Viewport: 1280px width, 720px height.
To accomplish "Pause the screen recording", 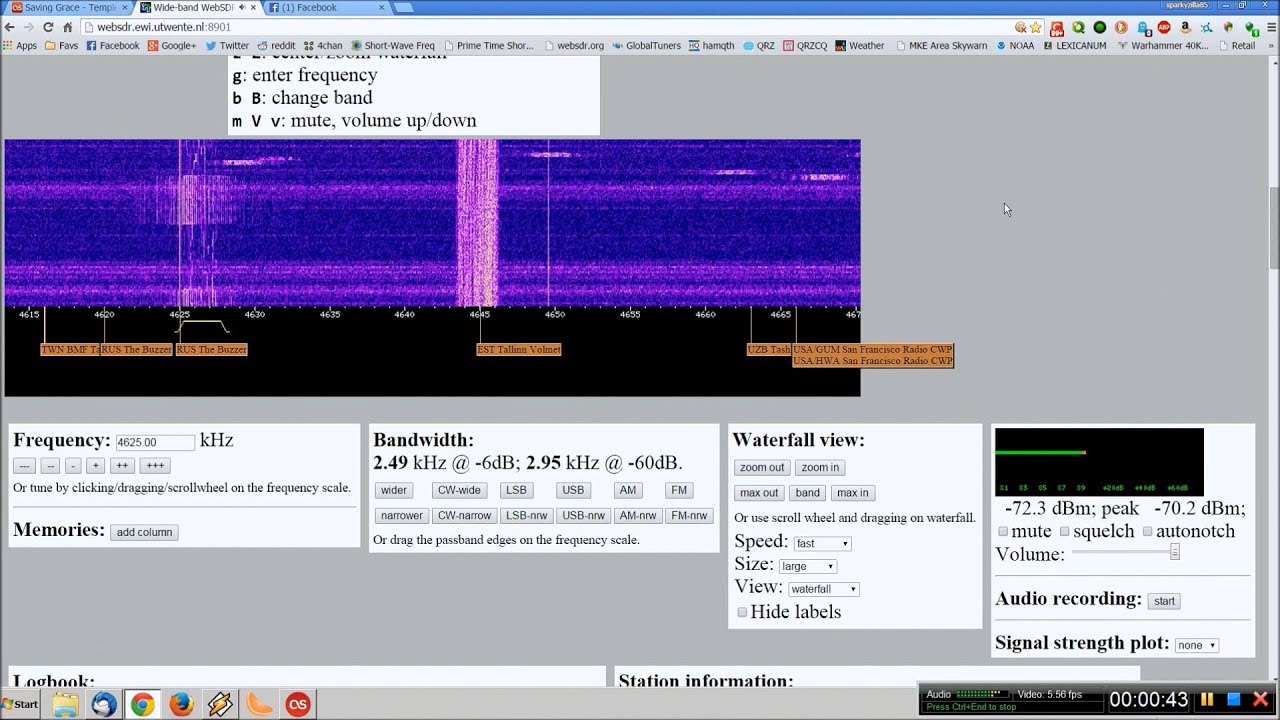I will click(1207, 699).
